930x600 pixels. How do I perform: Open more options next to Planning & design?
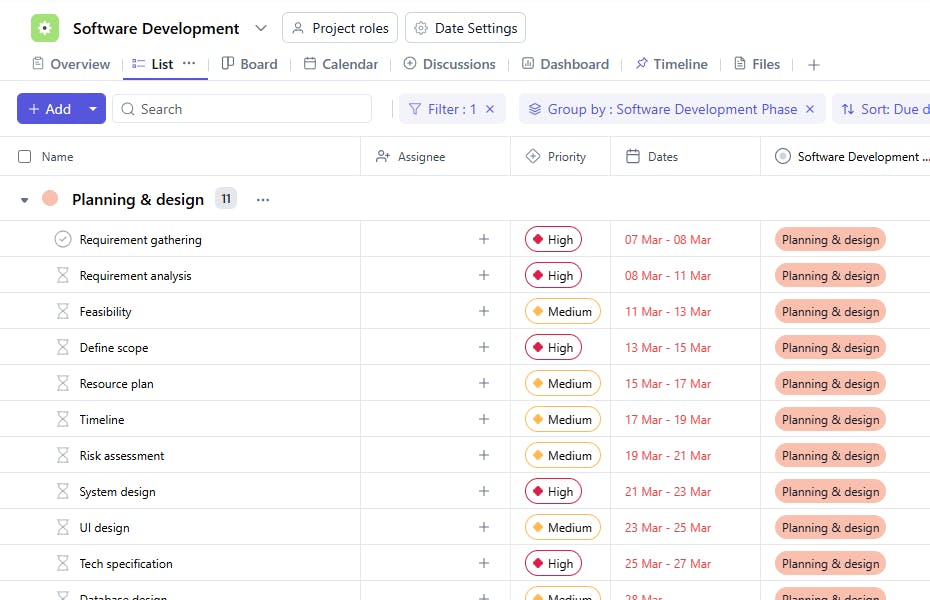click(263, 200)
